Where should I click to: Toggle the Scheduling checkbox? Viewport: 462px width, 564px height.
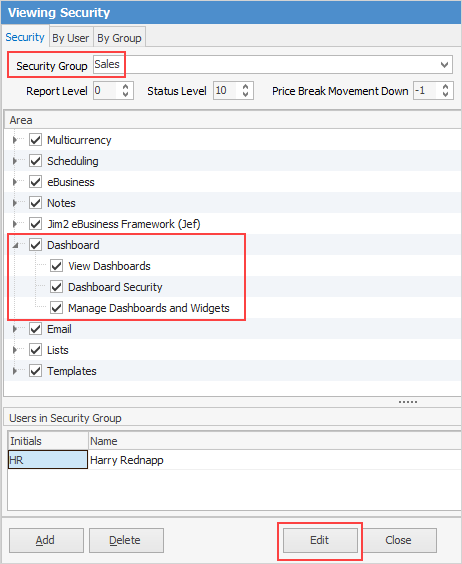(x=35, y=160)
